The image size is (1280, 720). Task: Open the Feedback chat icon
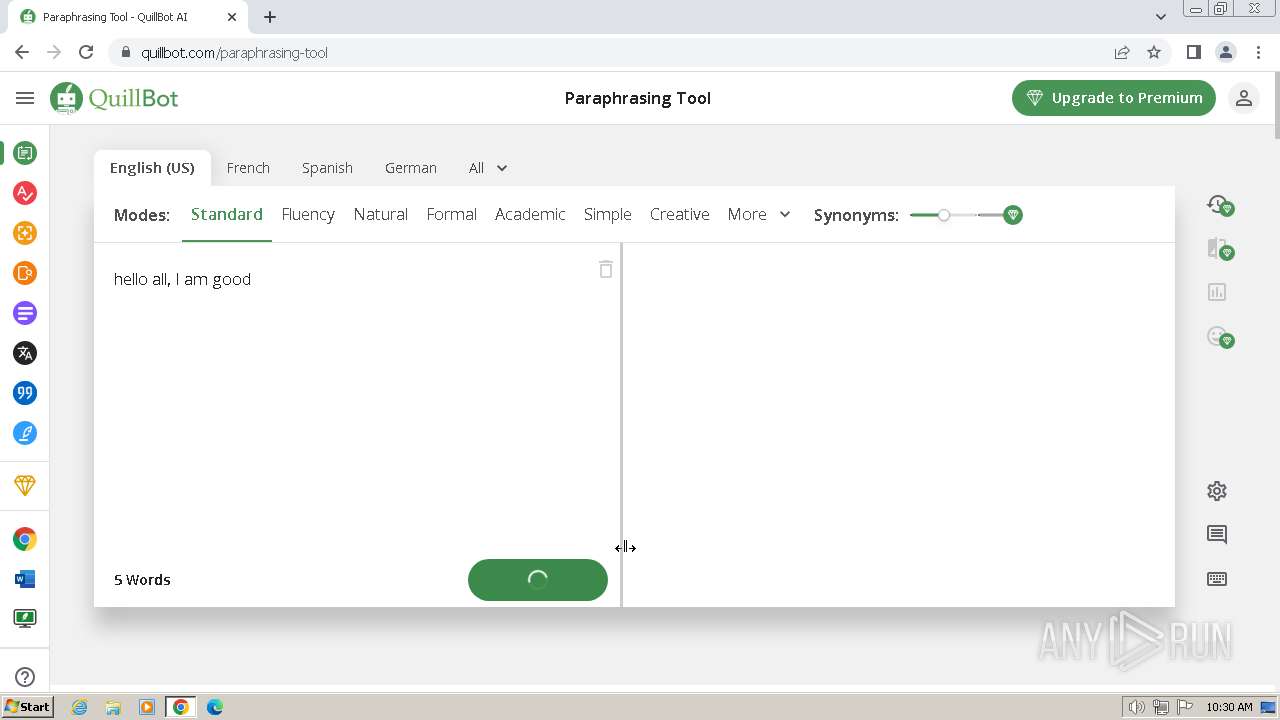1217,535
